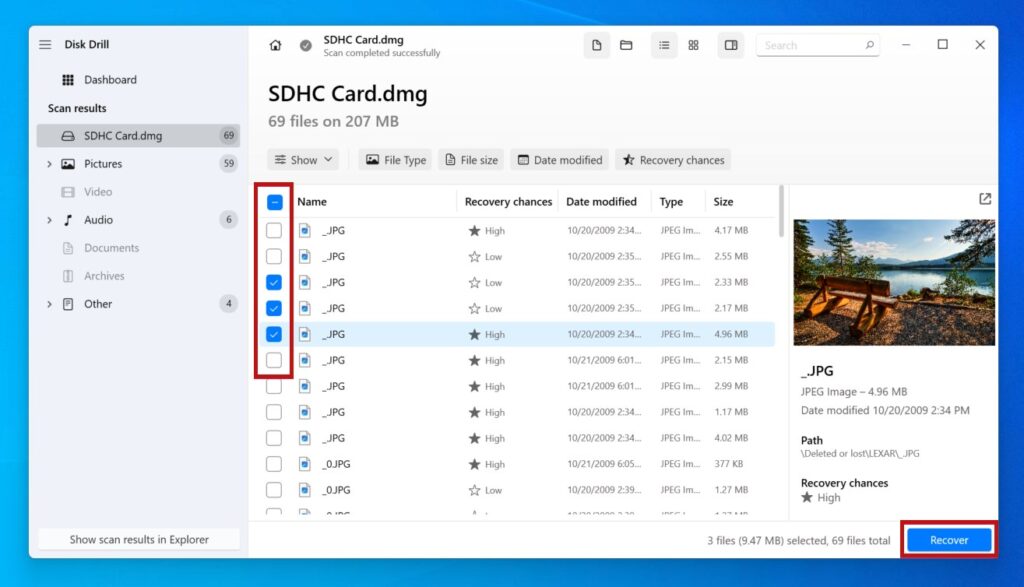1024x587 pixels.
Task: Click the search magnifier icon
Action: coord(869,45)
